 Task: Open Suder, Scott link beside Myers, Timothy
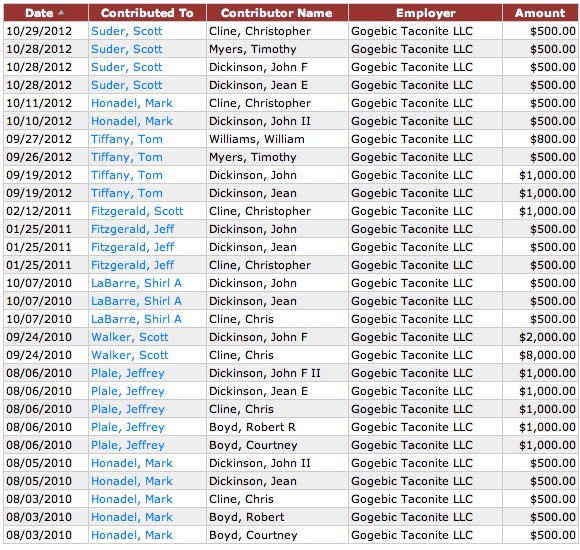pyautogui.click(x=127, y=49)
